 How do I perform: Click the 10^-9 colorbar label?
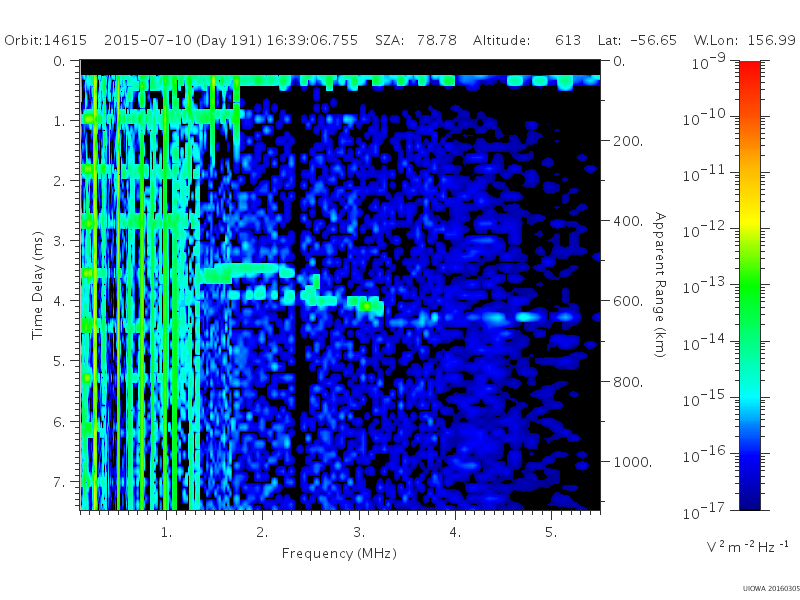pos(709,61)
